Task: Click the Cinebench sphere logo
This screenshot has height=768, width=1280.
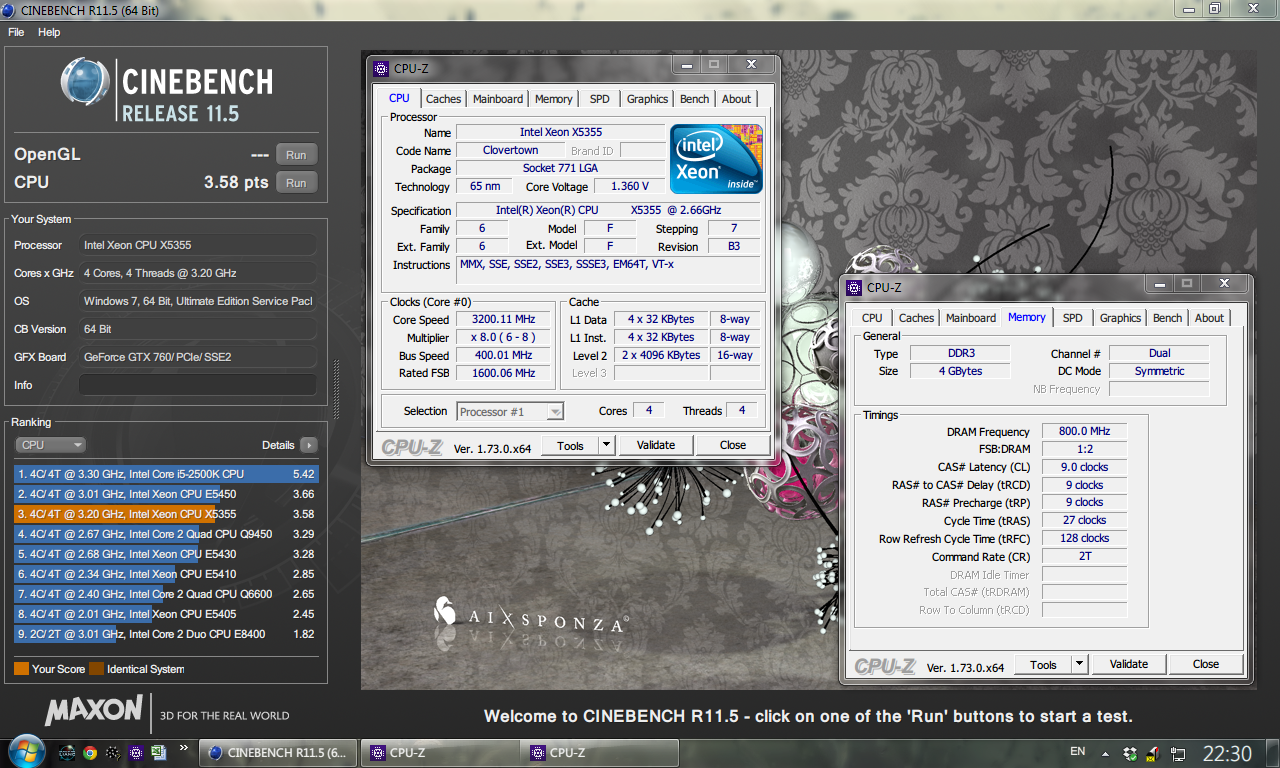Action: tap(85, 82)
